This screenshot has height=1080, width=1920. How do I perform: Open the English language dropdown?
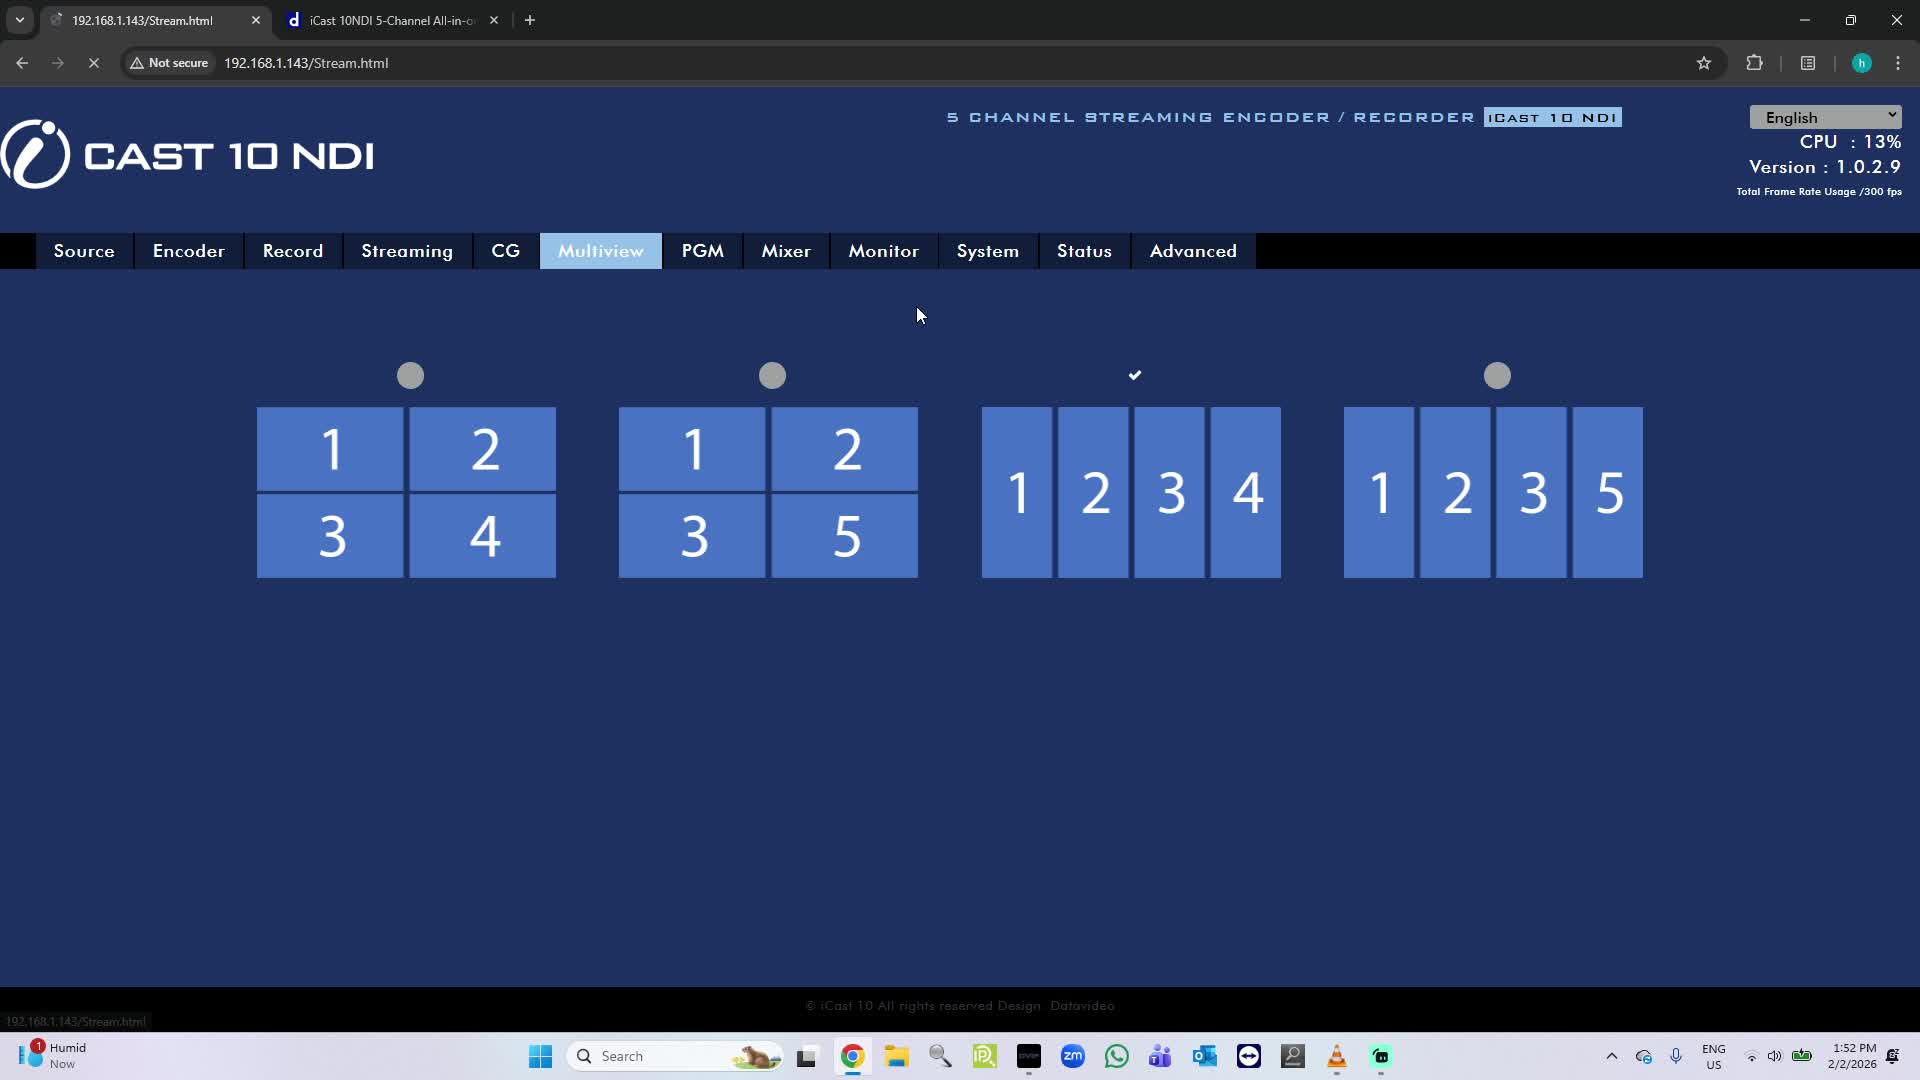(1825, 117)
